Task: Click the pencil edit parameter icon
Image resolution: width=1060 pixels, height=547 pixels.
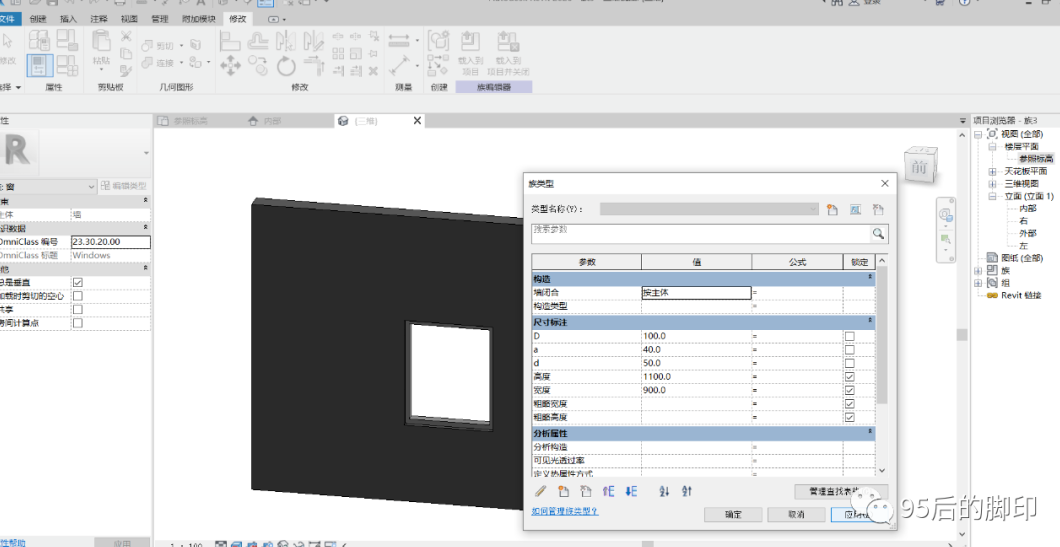Action: [x=541, y=492]
